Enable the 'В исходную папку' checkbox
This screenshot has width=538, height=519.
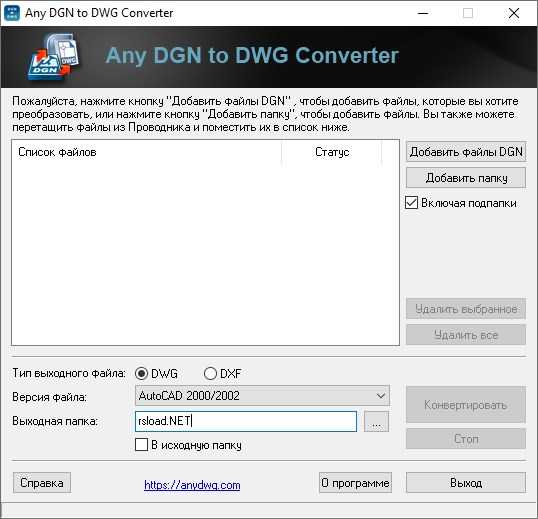[141, 445]
